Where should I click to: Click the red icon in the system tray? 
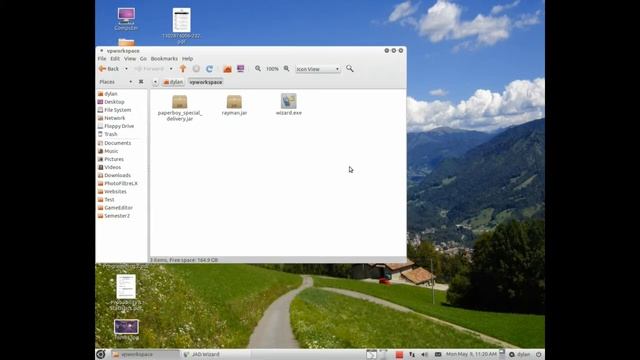pos(399,355)
